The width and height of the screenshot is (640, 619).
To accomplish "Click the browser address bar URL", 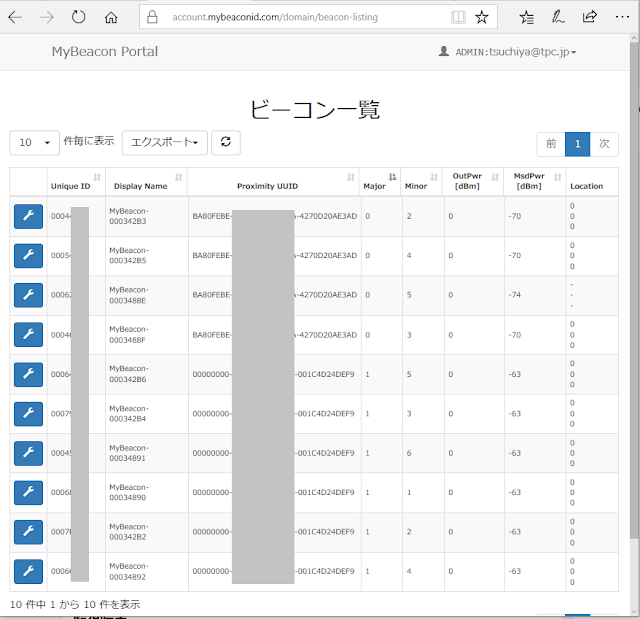I will click(x=275, y=17).
